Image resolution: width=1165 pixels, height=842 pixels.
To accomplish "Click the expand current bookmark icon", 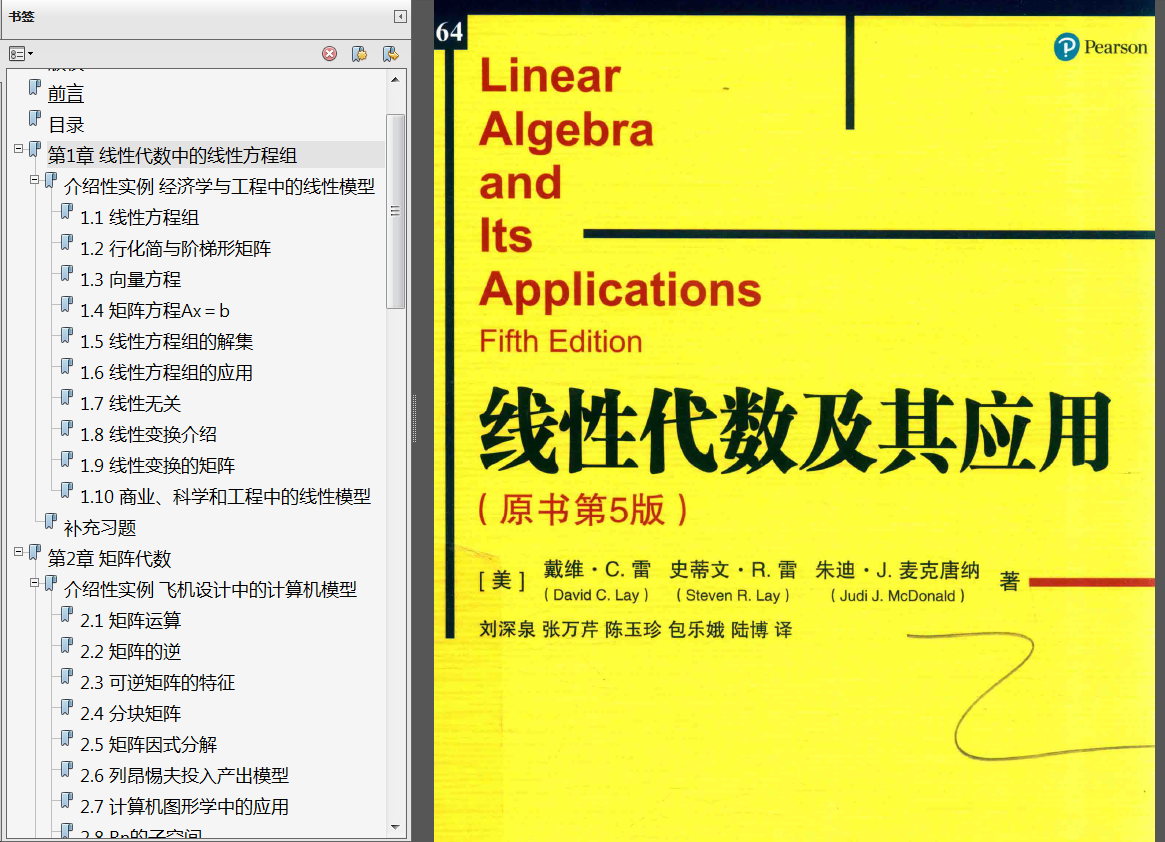I will tap(390, 54).
